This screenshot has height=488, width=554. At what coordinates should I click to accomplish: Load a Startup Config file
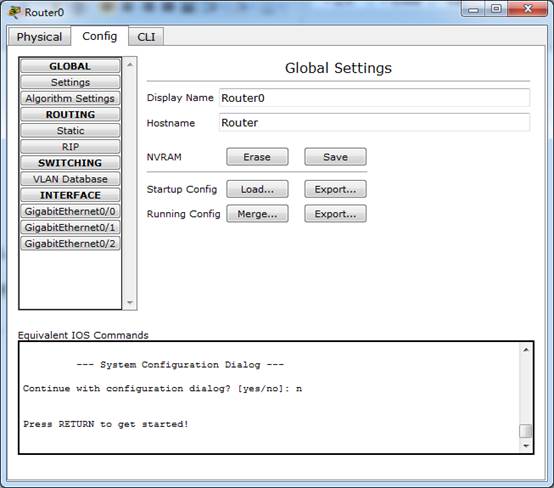pos(257,189)
